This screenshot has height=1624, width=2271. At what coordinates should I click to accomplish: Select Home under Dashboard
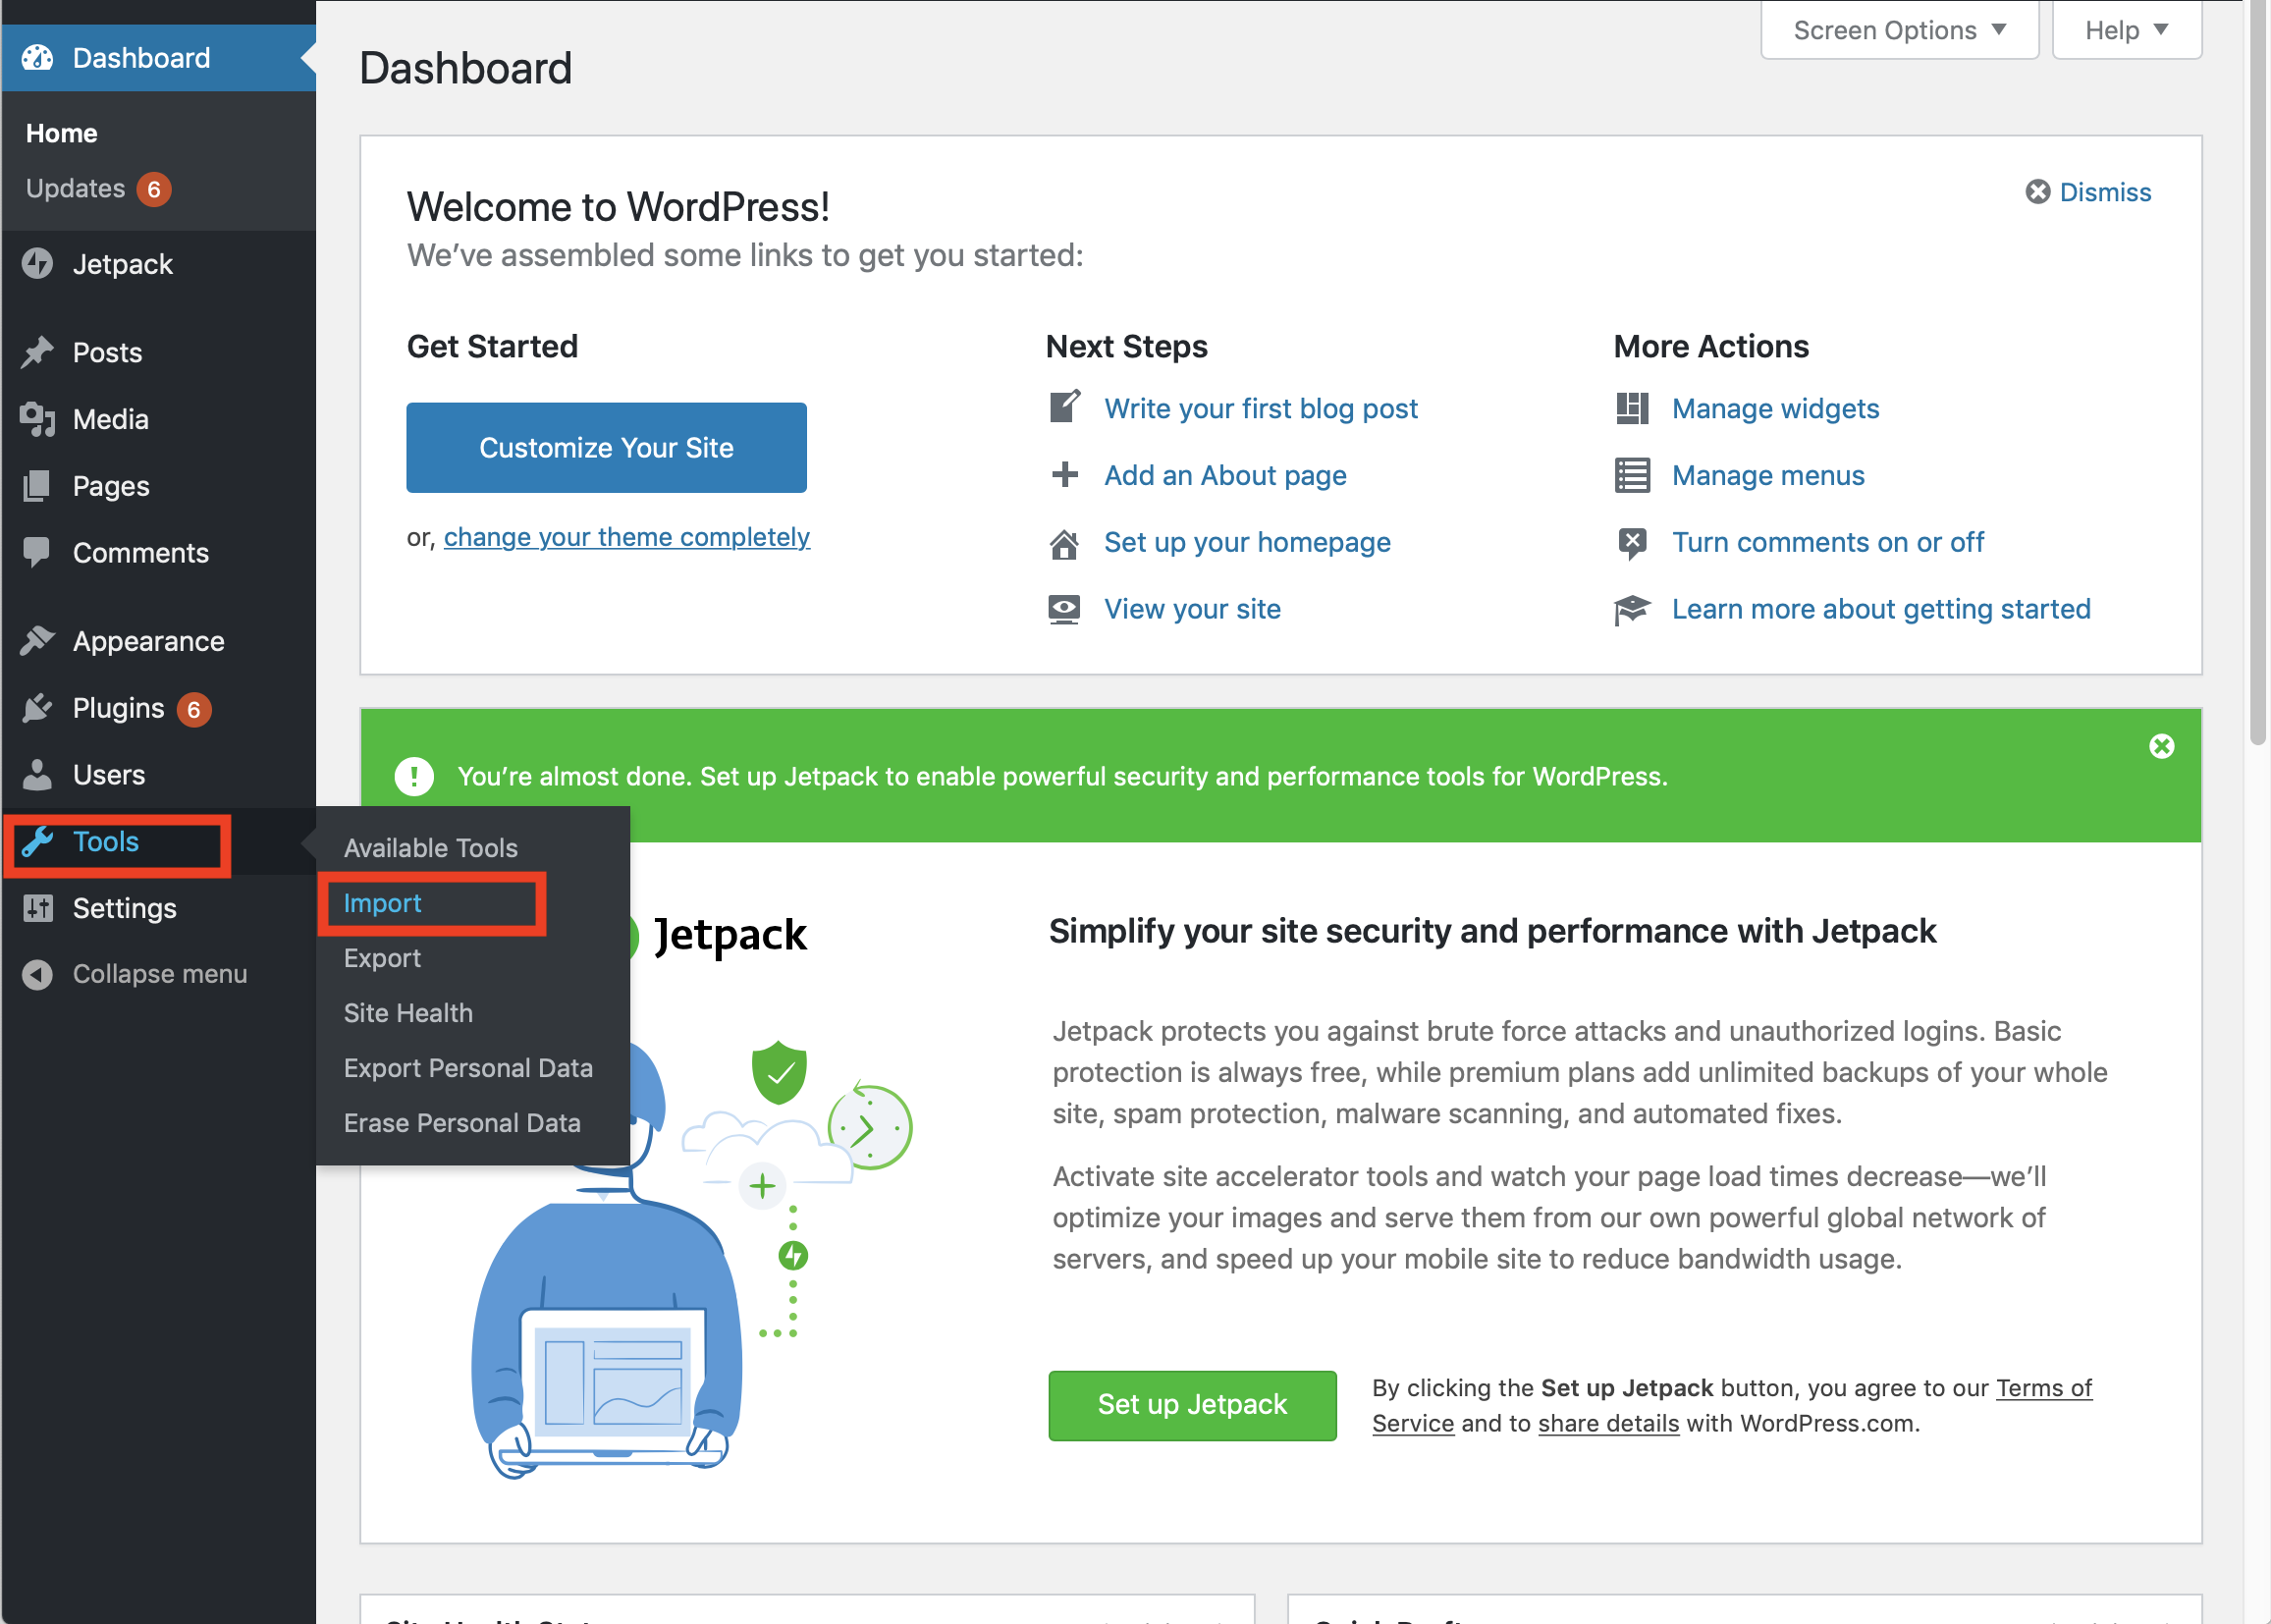[61, 133]
